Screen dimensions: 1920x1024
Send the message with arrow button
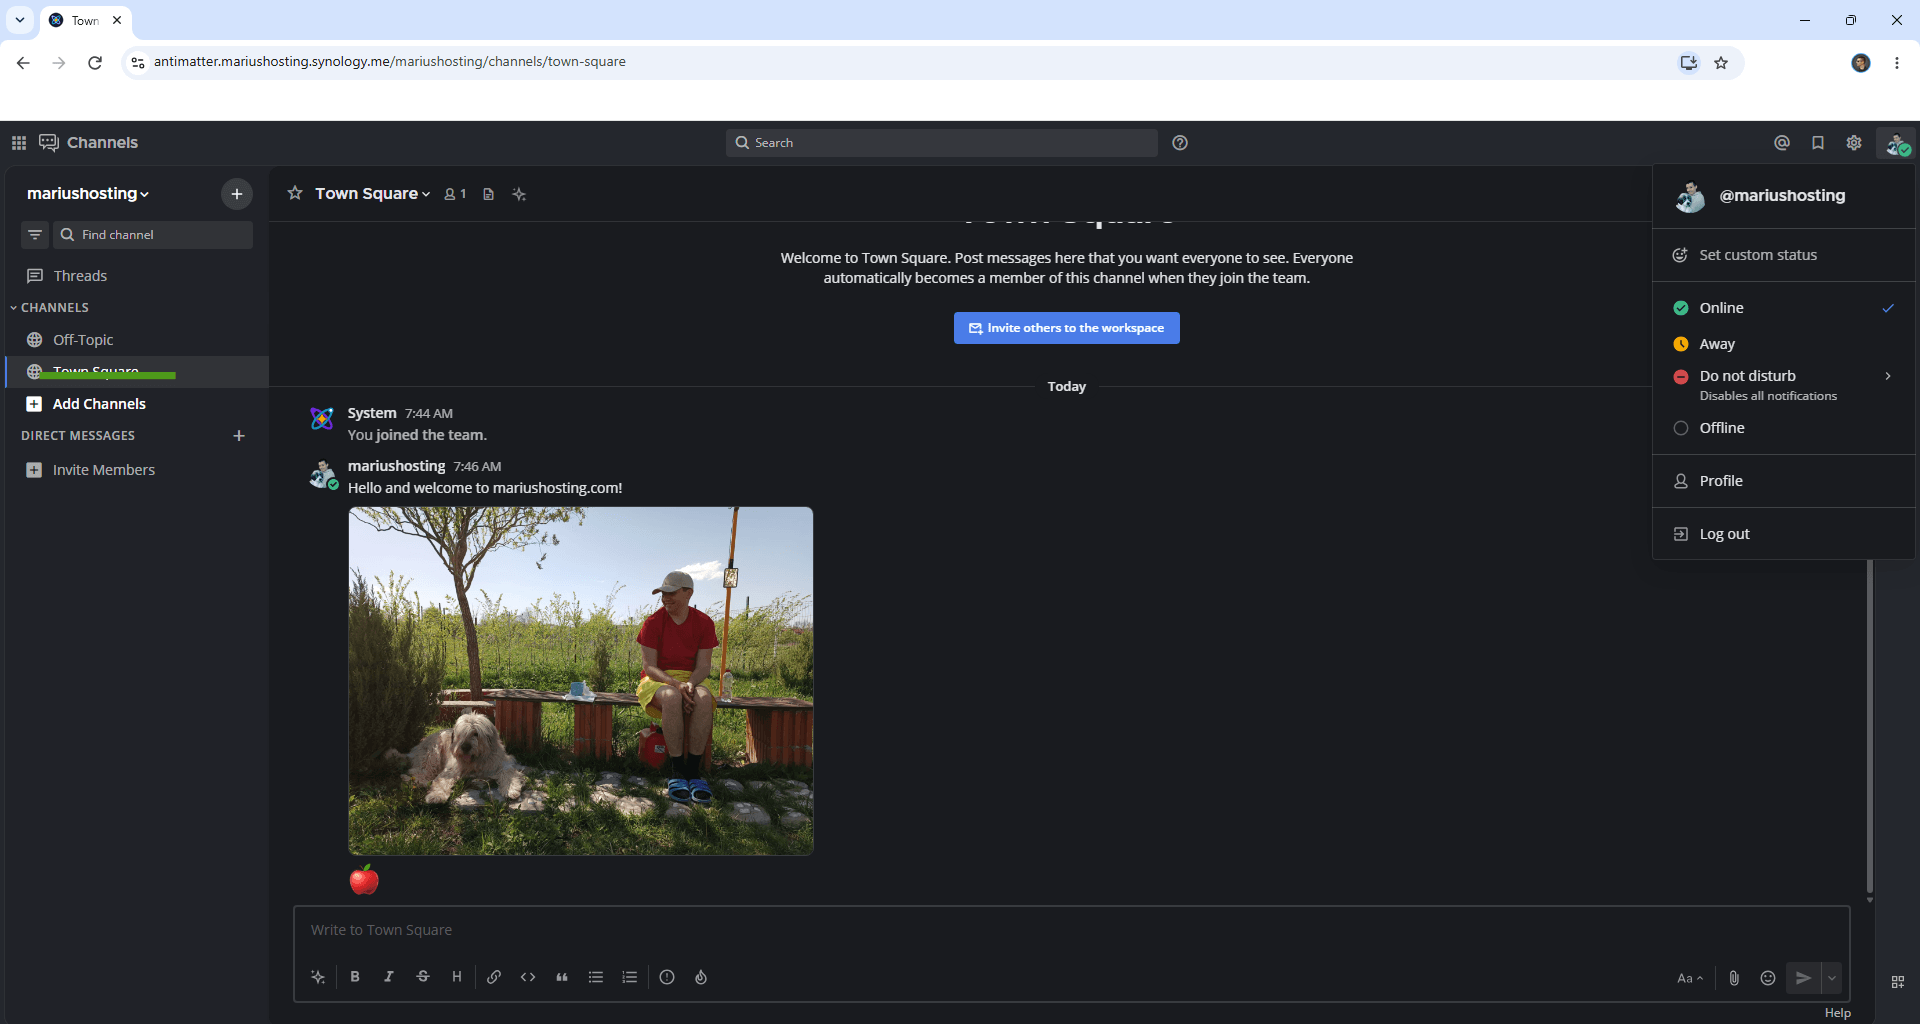pos(1803,978)
